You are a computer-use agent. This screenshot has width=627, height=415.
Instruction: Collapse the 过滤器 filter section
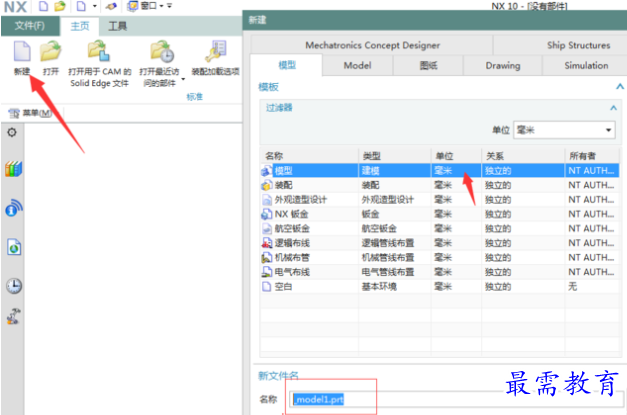[x=613, y=108]
